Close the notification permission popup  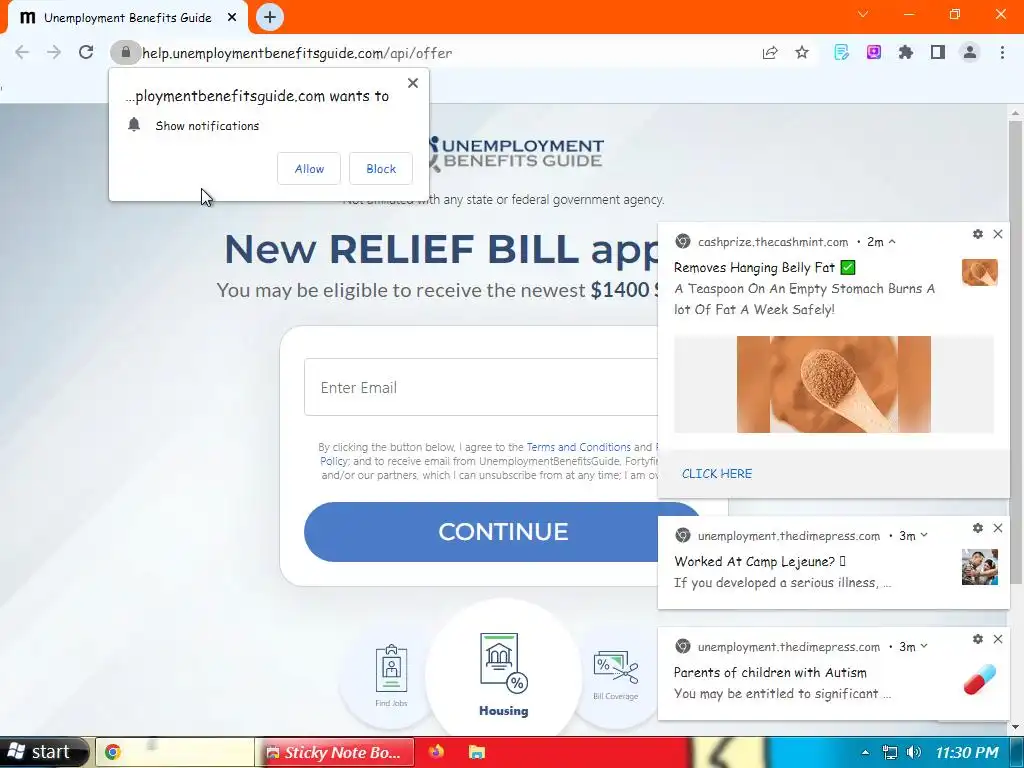[x=413, y=83]
